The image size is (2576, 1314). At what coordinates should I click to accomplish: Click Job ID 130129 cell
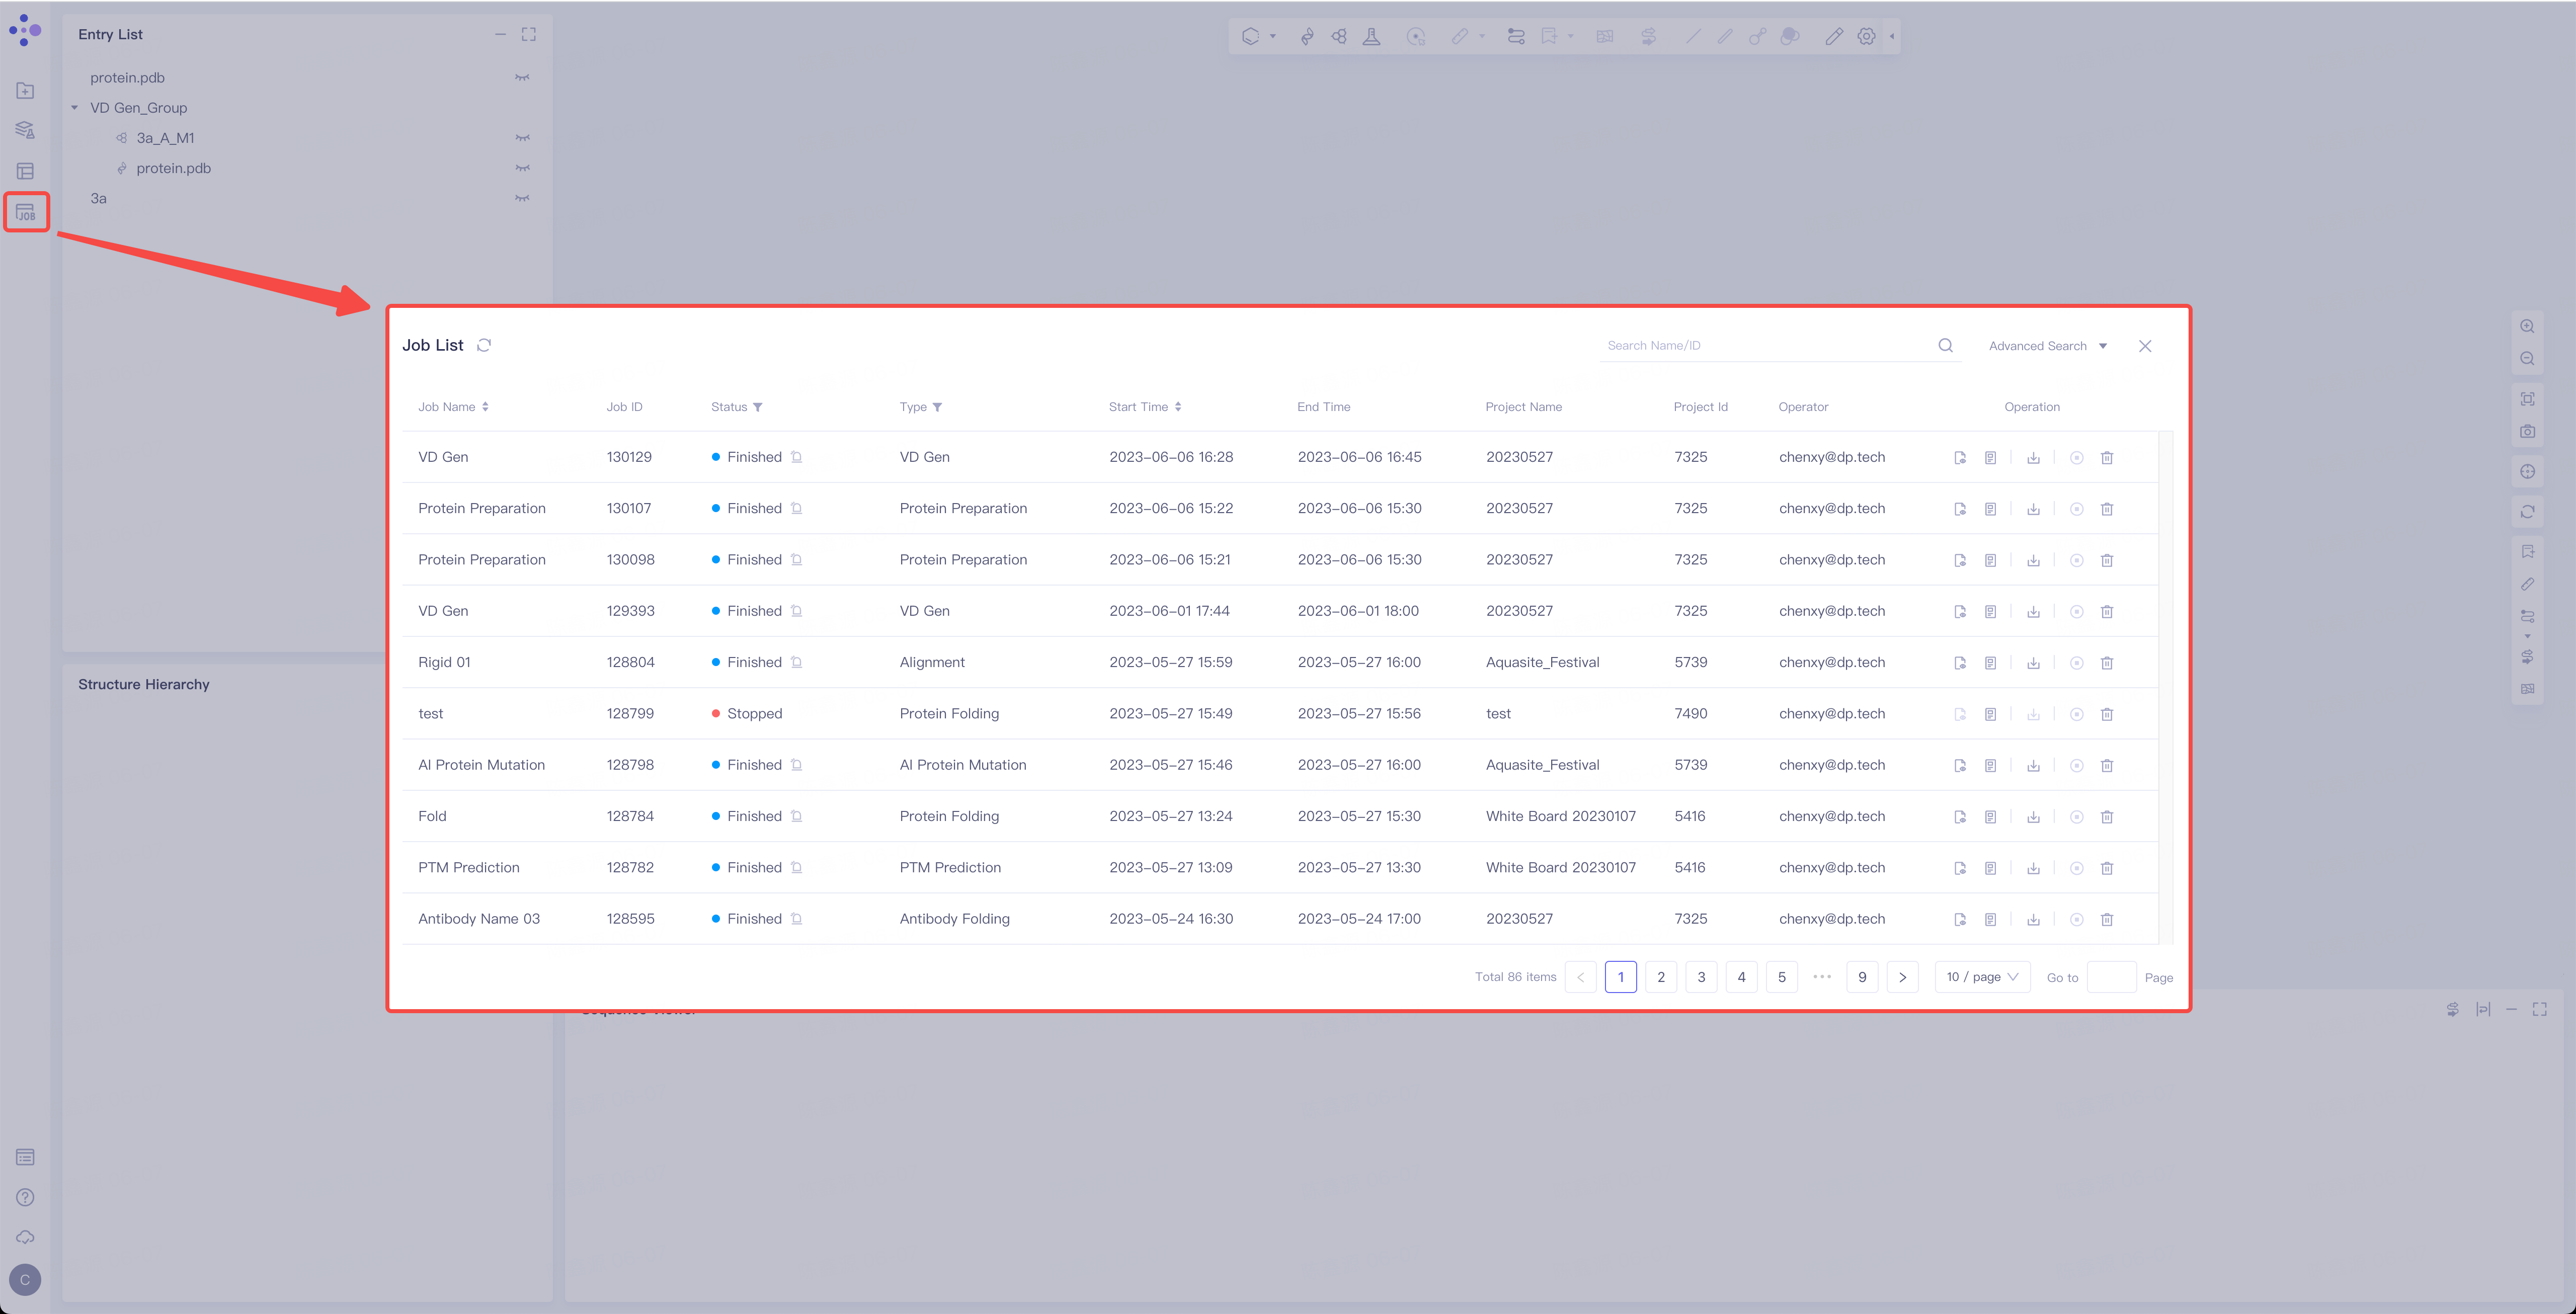click(x=629, y=457)
